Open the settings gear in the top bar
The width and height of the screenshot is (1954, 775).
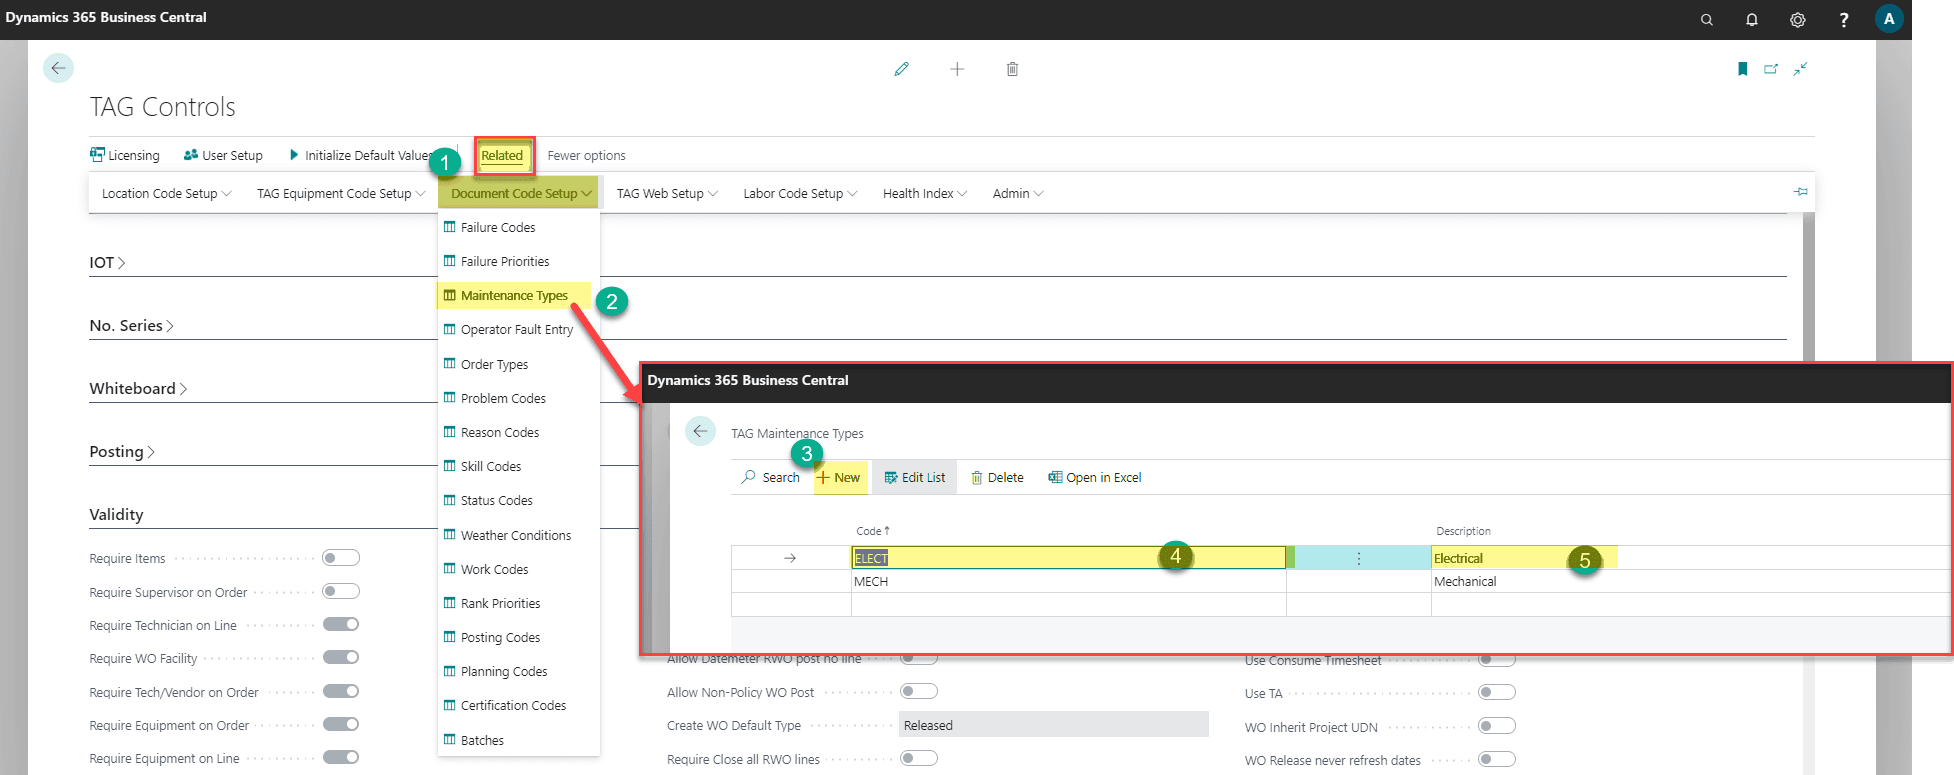(1798, 20)
